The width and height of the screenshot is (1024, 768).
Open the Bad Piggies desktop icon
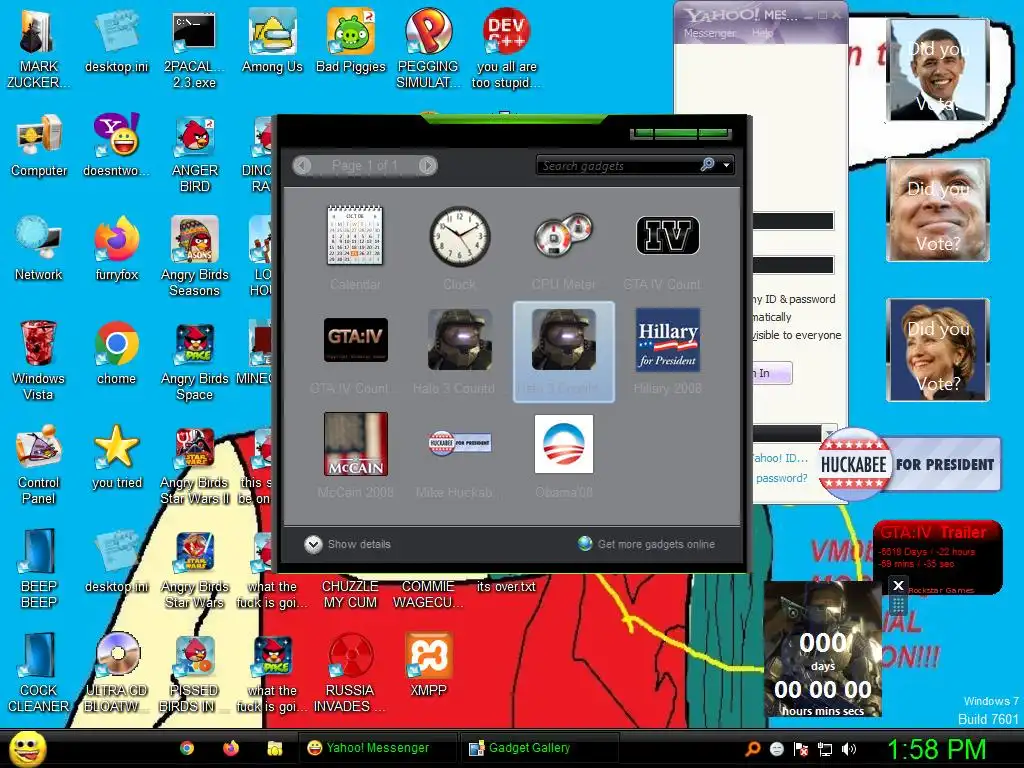351,41
